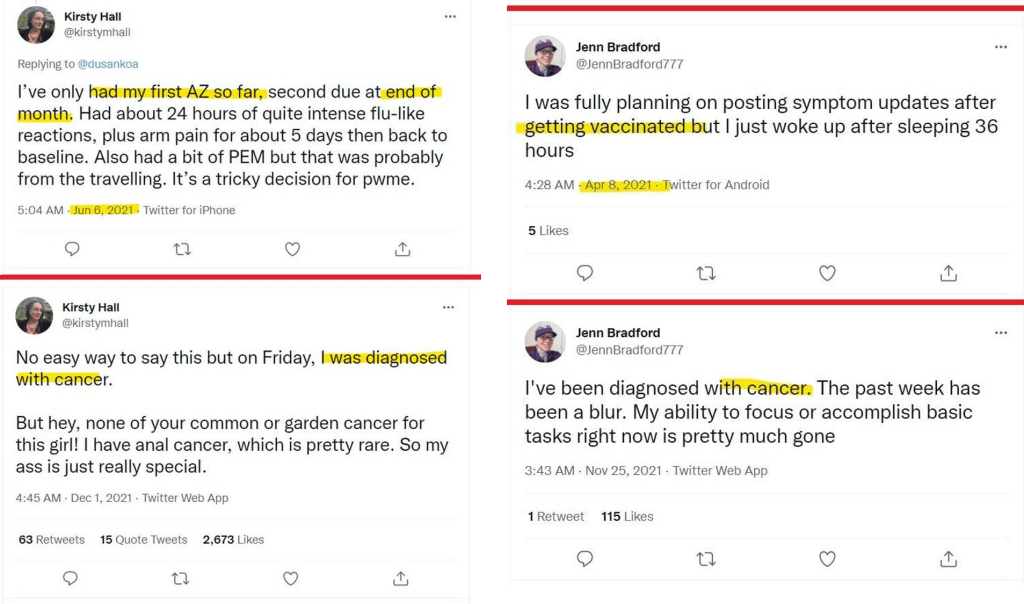Viewport: 1024px width, 604px height.
Task: Click Jenn Bradford's avatar on top tweet
Action: 544,56
